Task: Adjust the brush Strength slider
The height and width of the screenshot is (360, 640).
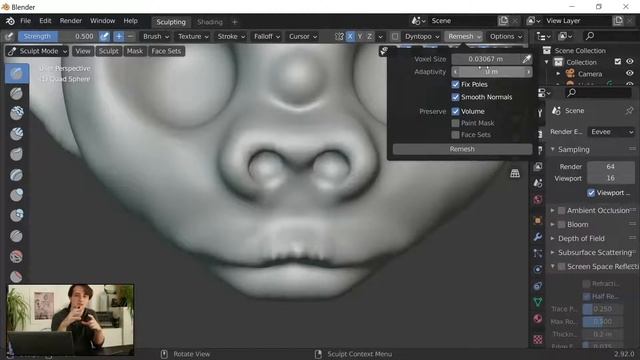Action: click(x=57, y=36)
